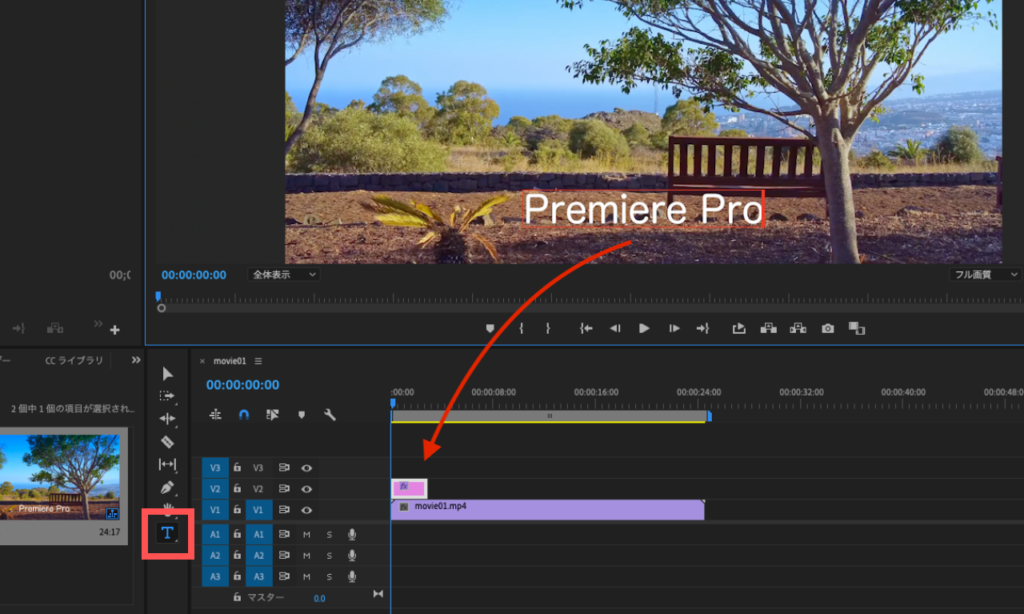
Task: Click the Mark In brace button
Action: coord(521,329)
